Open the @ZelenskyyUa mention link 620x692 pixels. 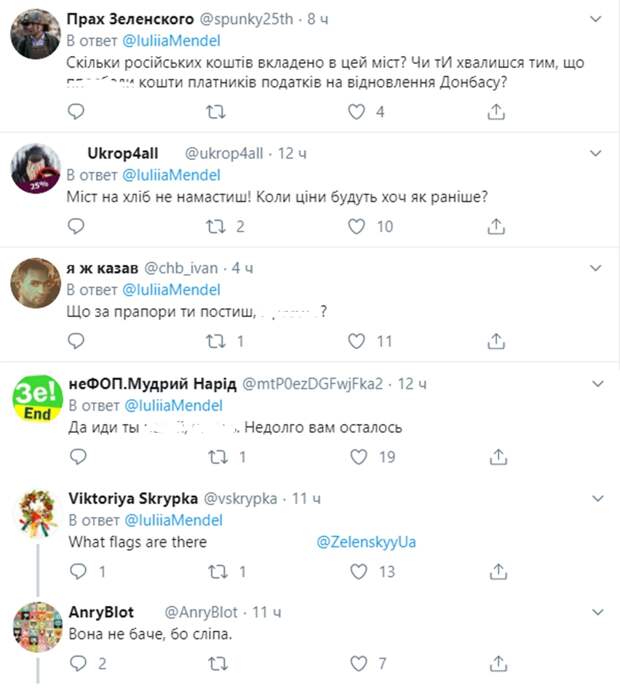[x=366, y=542]
